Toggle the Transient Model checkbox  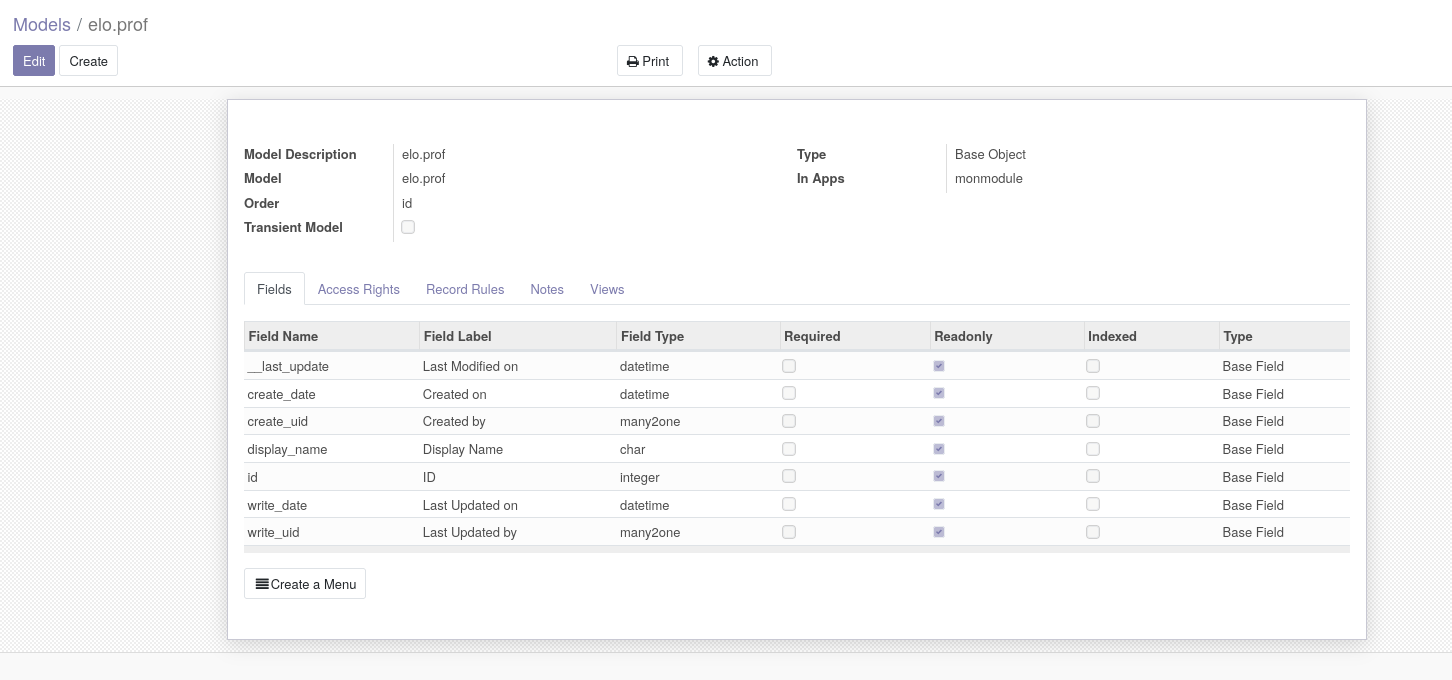pyautogui.click(x=408, y=227)
